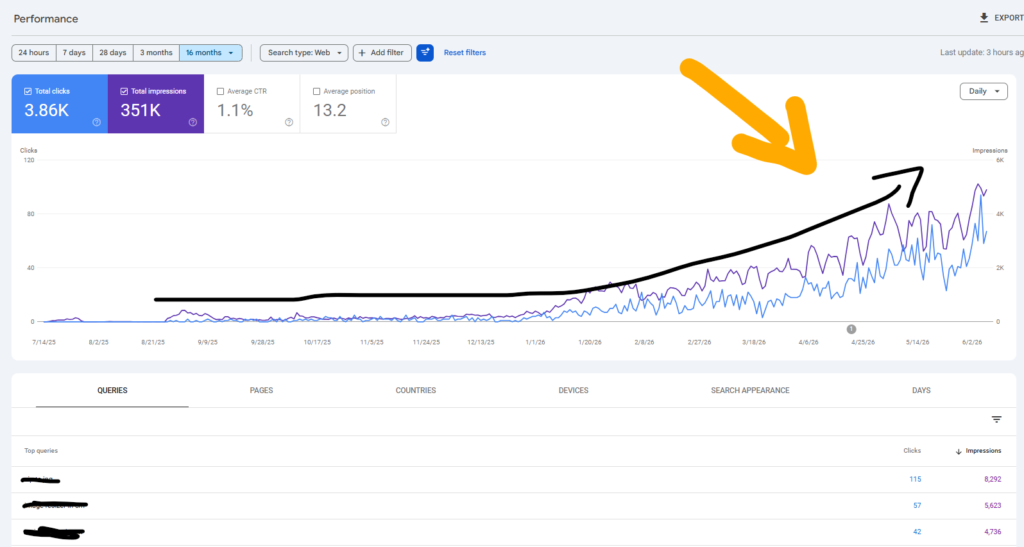Open help icon on Total impressions card
Viewport: 1024px width, 547px height.
193,122
